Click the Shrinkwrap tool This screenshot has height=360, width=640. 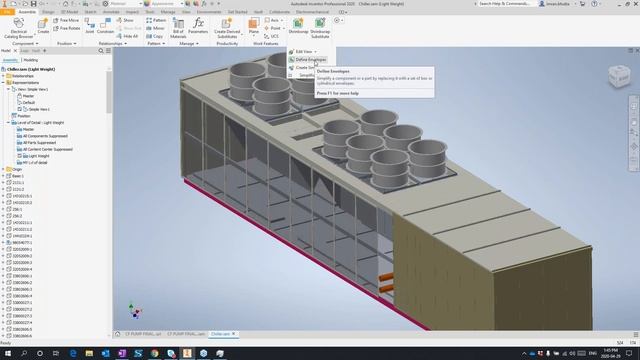click(x=298, y=26)
